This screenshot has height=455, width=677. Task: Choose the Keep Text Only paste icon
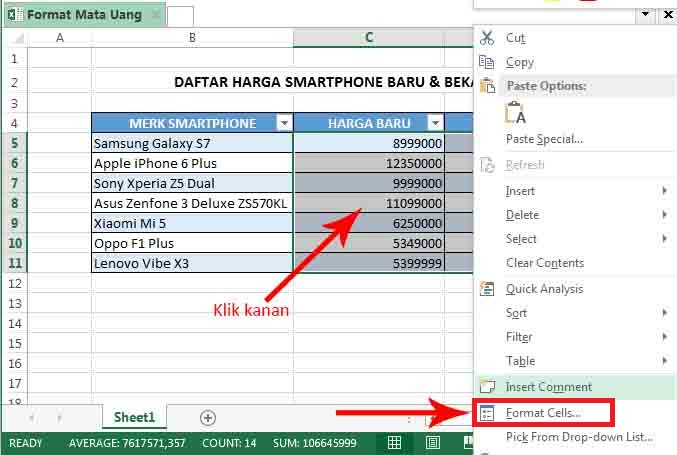click(x=515, y=113)
